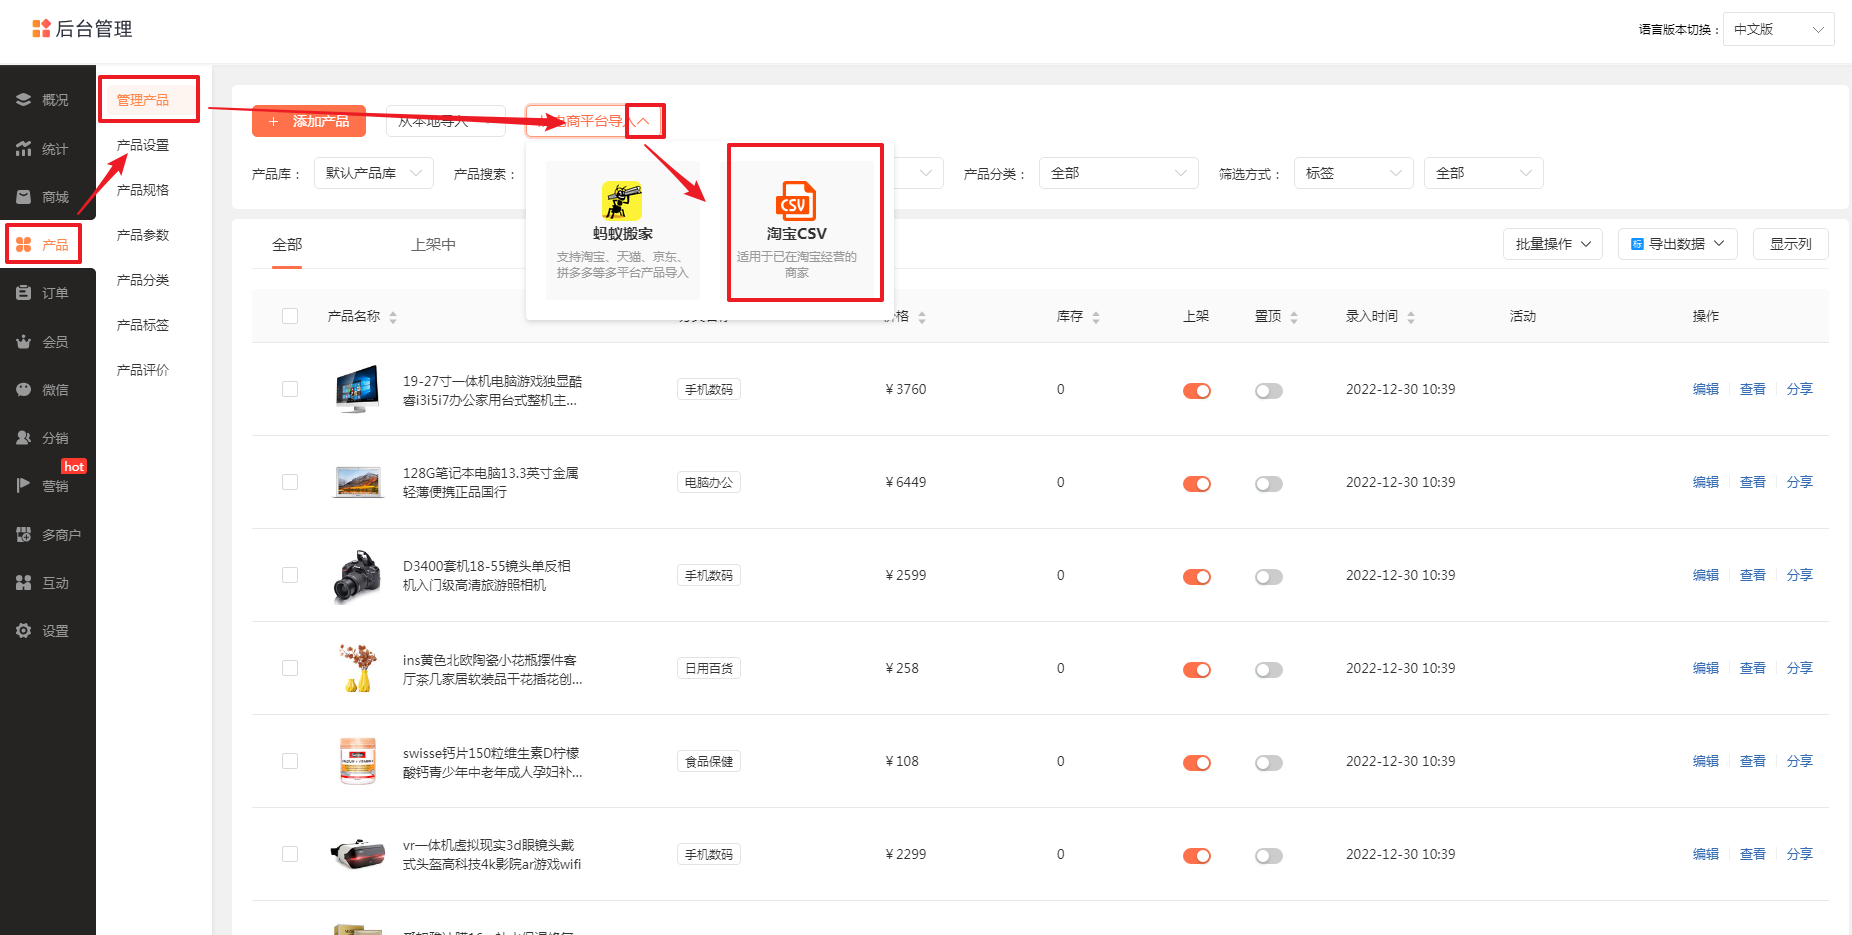1852x935 pixels.
Task: Click 查看 for 128G笔记本电脑
Action: [x=1753, y=482]
